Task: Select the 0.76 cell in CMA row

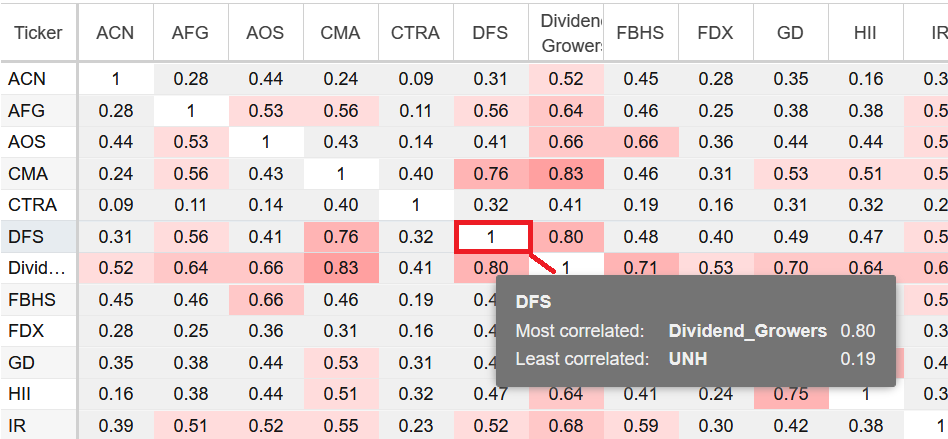Action: [x=491, y=174]
